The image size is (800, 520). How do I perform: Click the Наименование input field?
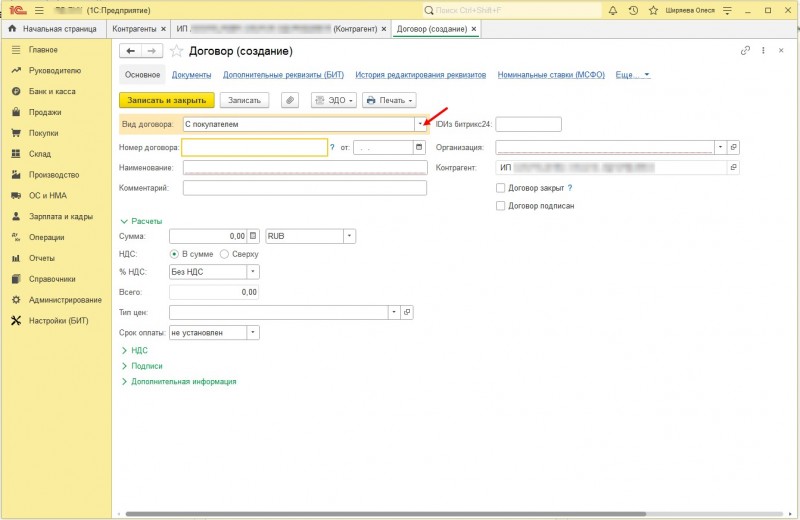tap(305, 167)
